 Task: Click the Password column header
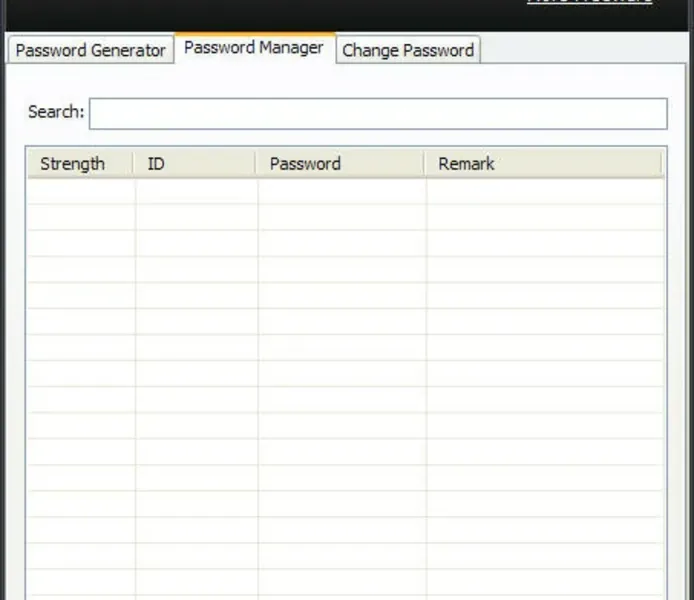(x=305, y=164)
